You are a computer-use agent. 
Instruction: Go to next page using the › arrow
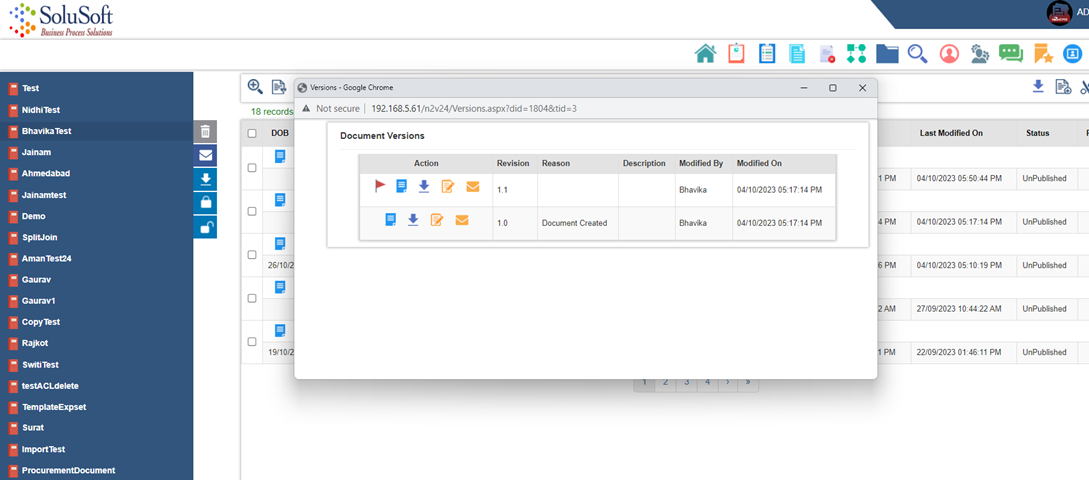pos(727,382)
